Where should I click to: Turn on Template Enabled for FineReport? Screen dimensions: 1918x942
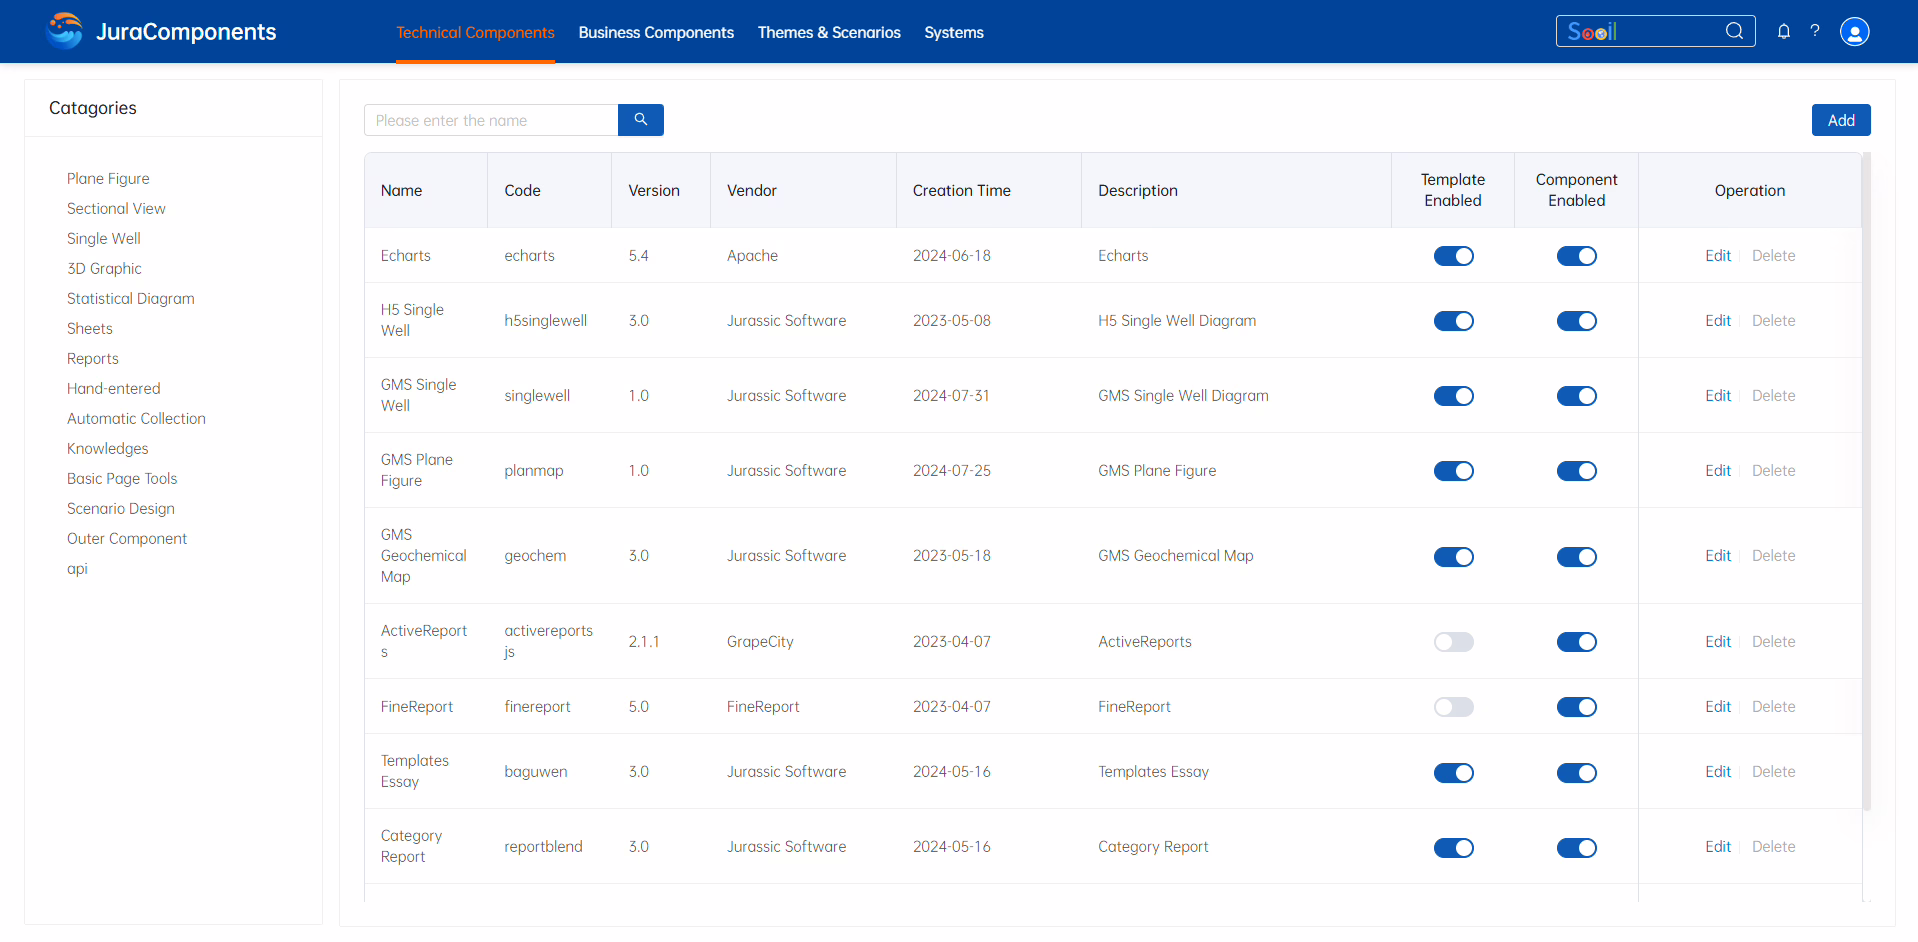point(1453,707)
